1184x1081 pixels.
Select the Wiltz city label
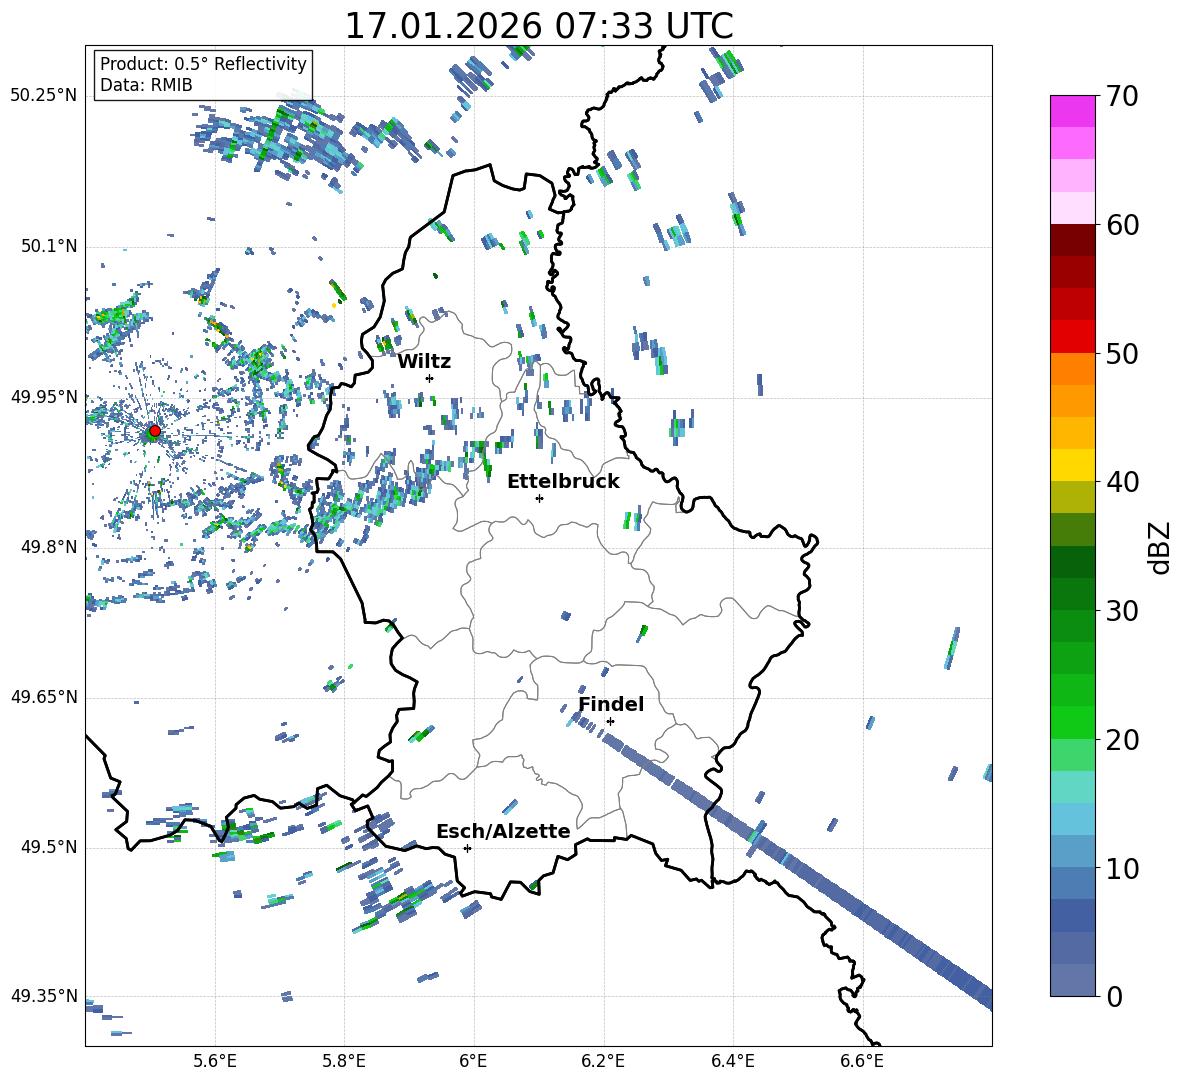pyautogui.click(x=424, y=362)
